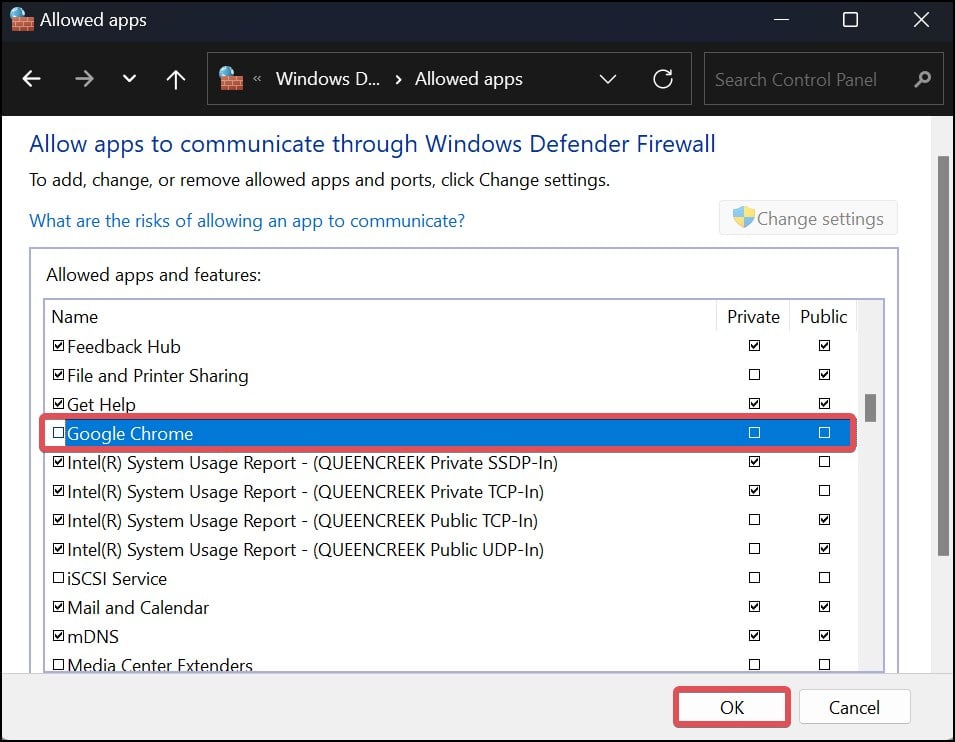
Task: Uncheck Private for Get Help
Action: (x=754, y=404)
